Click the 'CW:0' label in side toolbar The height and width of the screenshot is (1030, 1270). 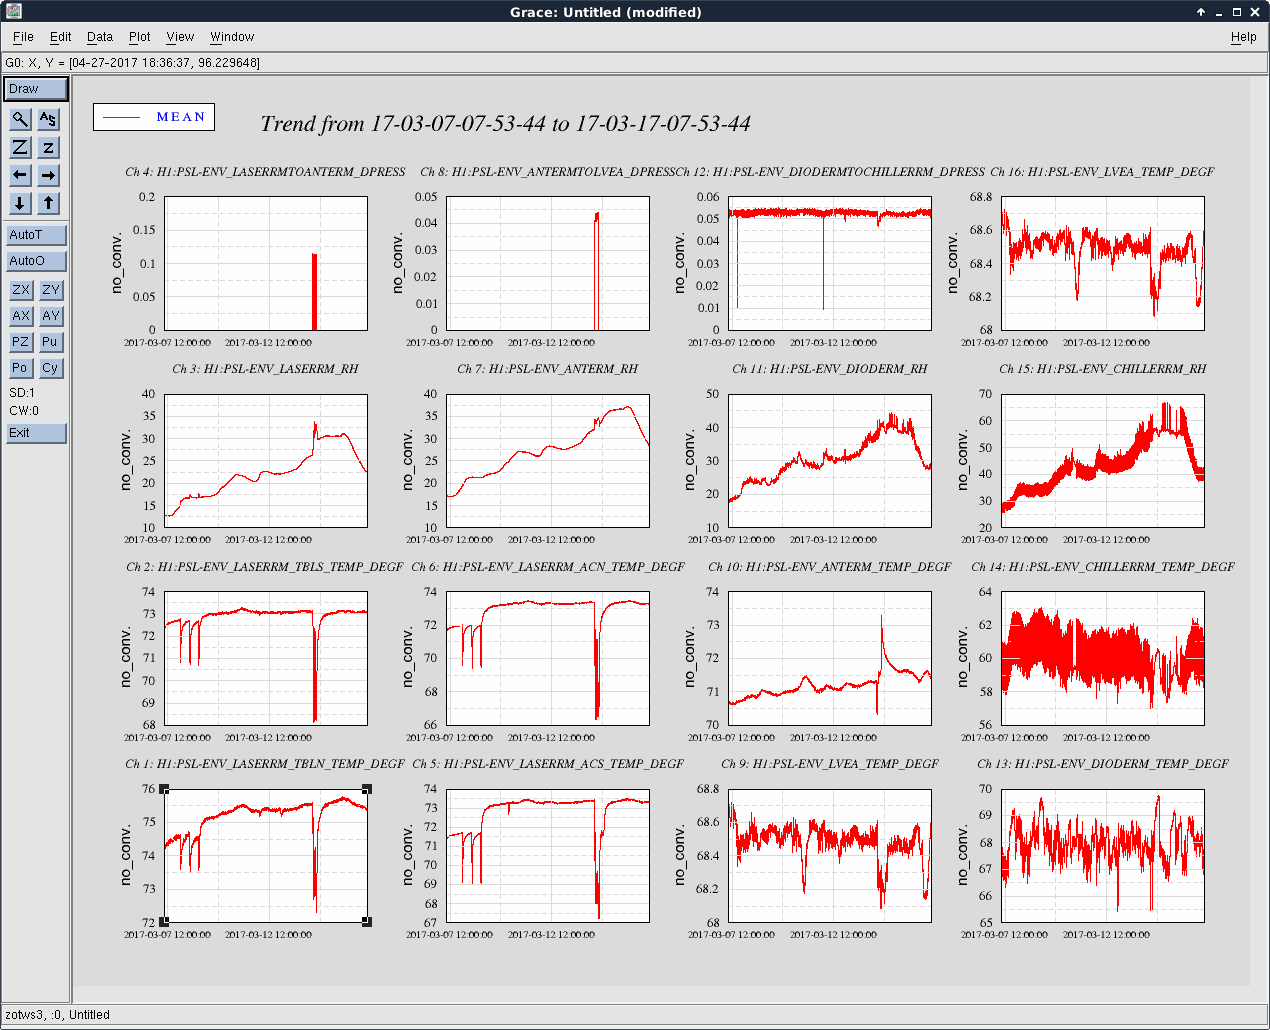[24, 411]
